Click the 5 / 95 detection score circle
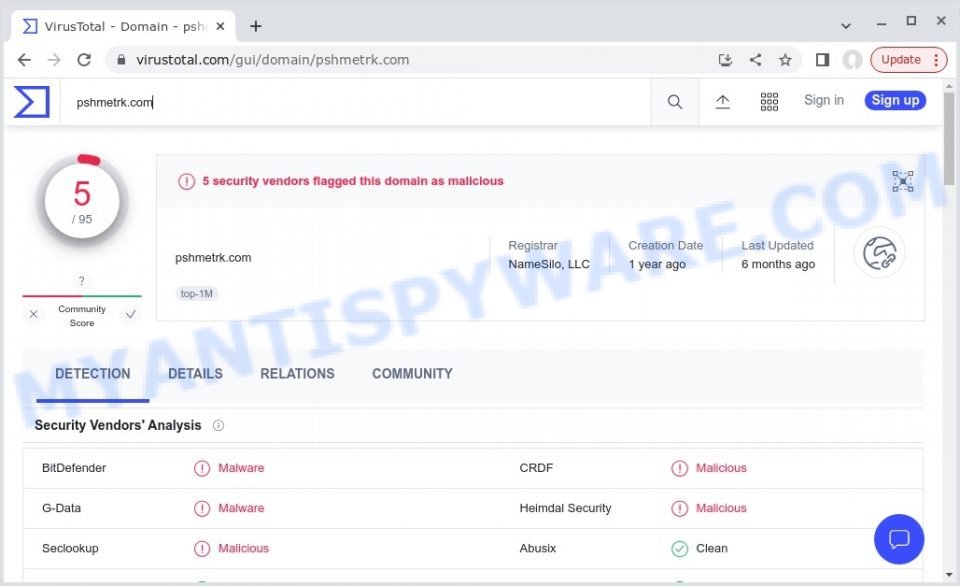The width and height of the screenshot is (960, 586). coord(82,201)
